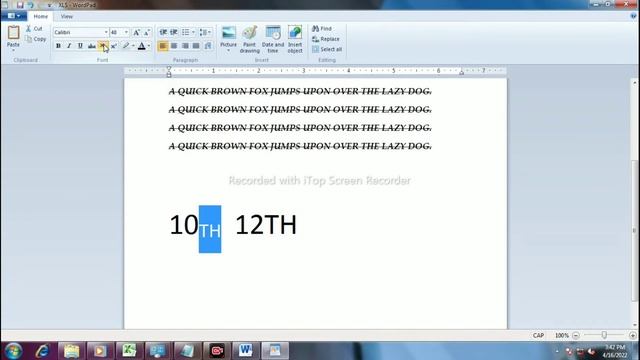Toggle Underline formatting
The image size is (640, 360).
tap(80, 46)
